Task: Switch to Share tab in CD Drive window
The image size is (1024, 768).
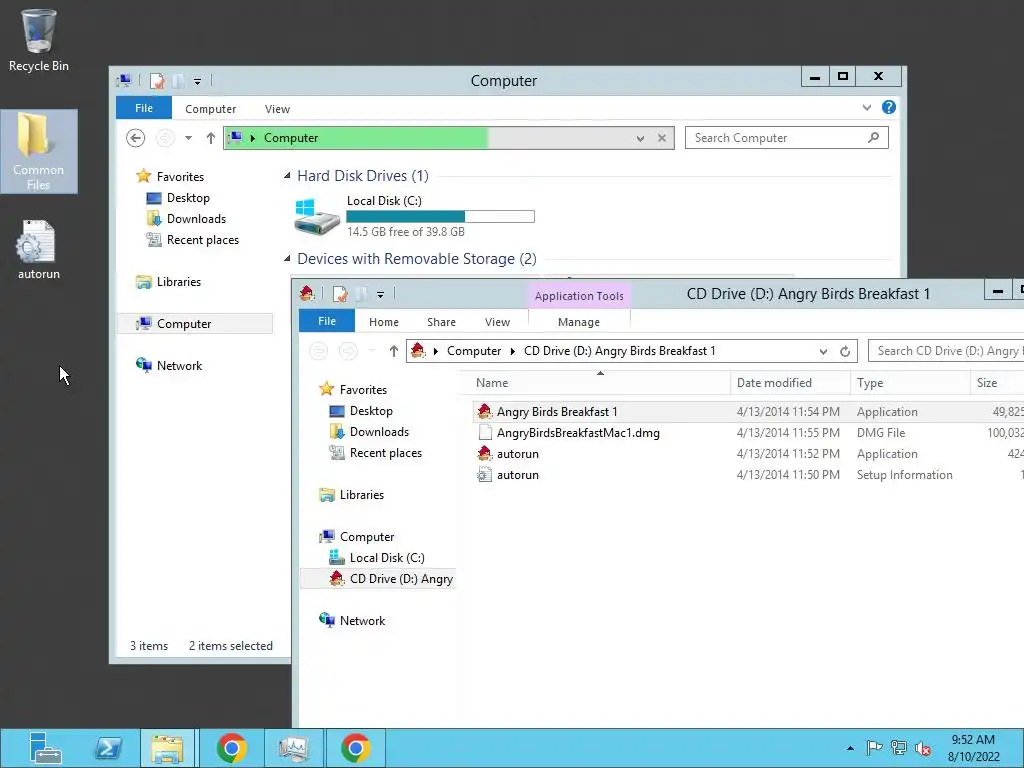Action: pos(441,322)
